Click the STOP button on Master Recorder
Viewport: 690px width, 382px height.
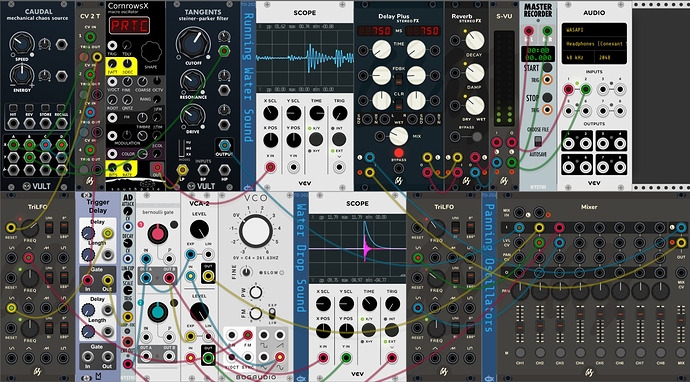tap(547, 97)
